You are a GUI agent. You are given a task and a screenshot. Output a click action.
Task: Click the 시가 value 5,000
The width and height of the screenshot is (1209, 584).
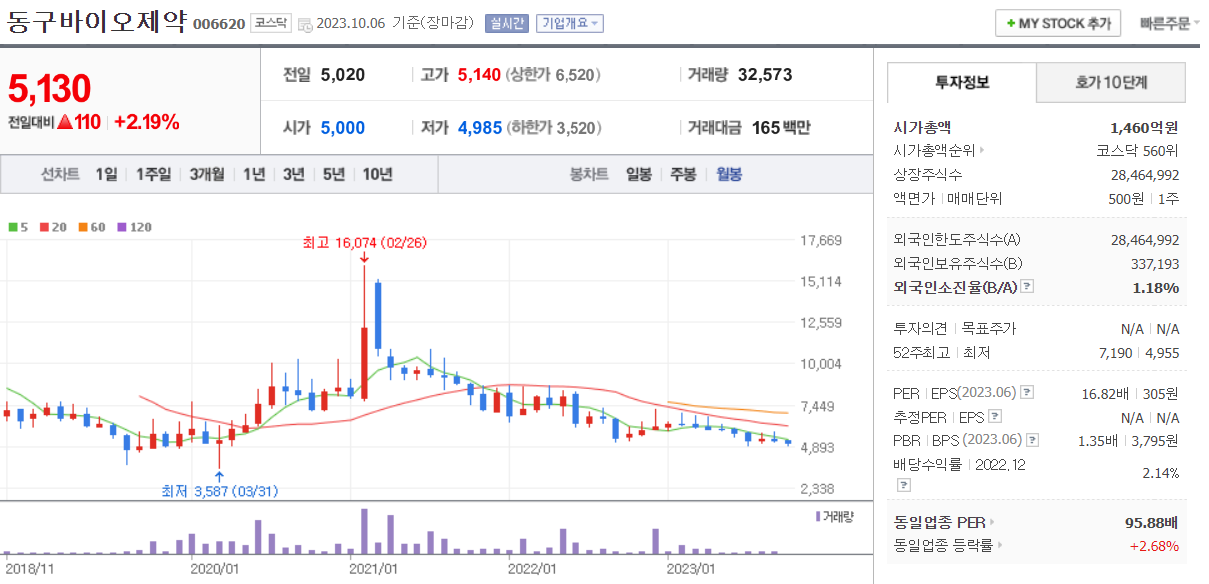pos(343,128)
